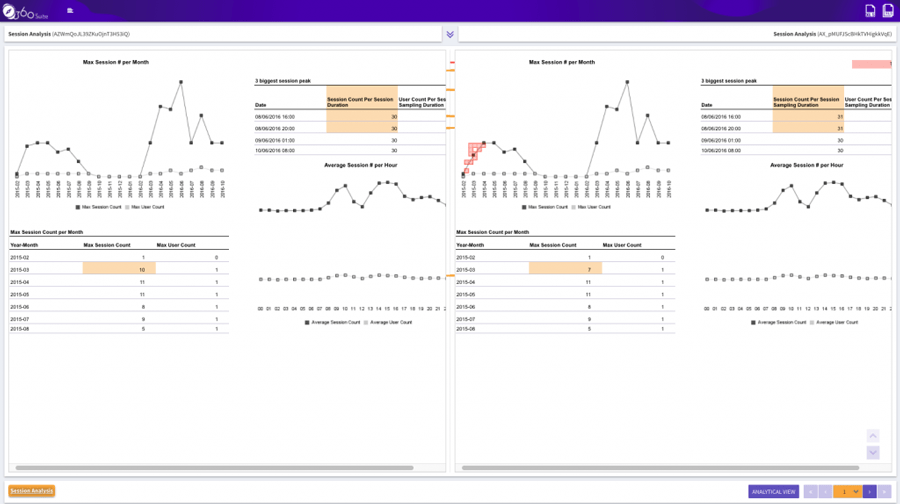Click 10/06/2016 08:00 in the right peak table
900x504 pixels.
tap(721, 150)
